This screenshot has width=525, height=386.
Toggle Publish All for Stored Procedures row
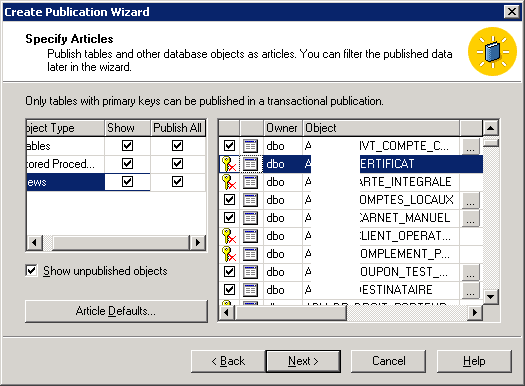tap(177, 164)
